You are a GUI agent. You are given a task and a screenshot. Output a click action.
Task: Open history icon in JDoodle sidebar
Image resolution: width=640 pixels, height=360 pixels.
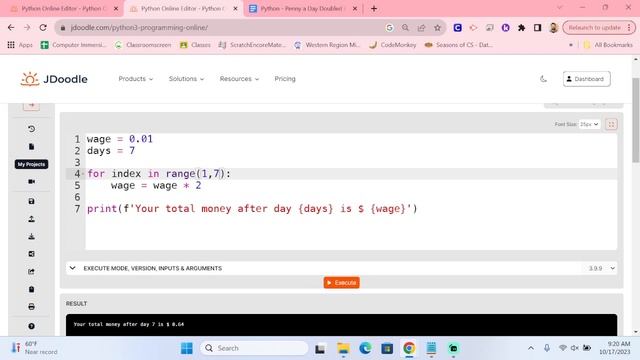31,129
